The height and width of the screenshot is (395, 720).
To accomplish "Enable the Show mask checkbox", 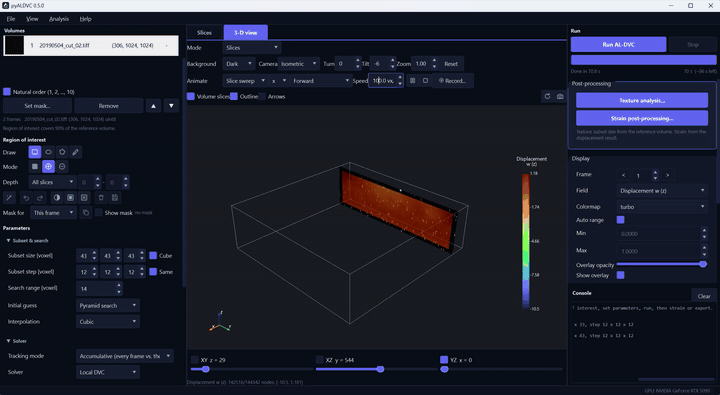I will (98, 213).
